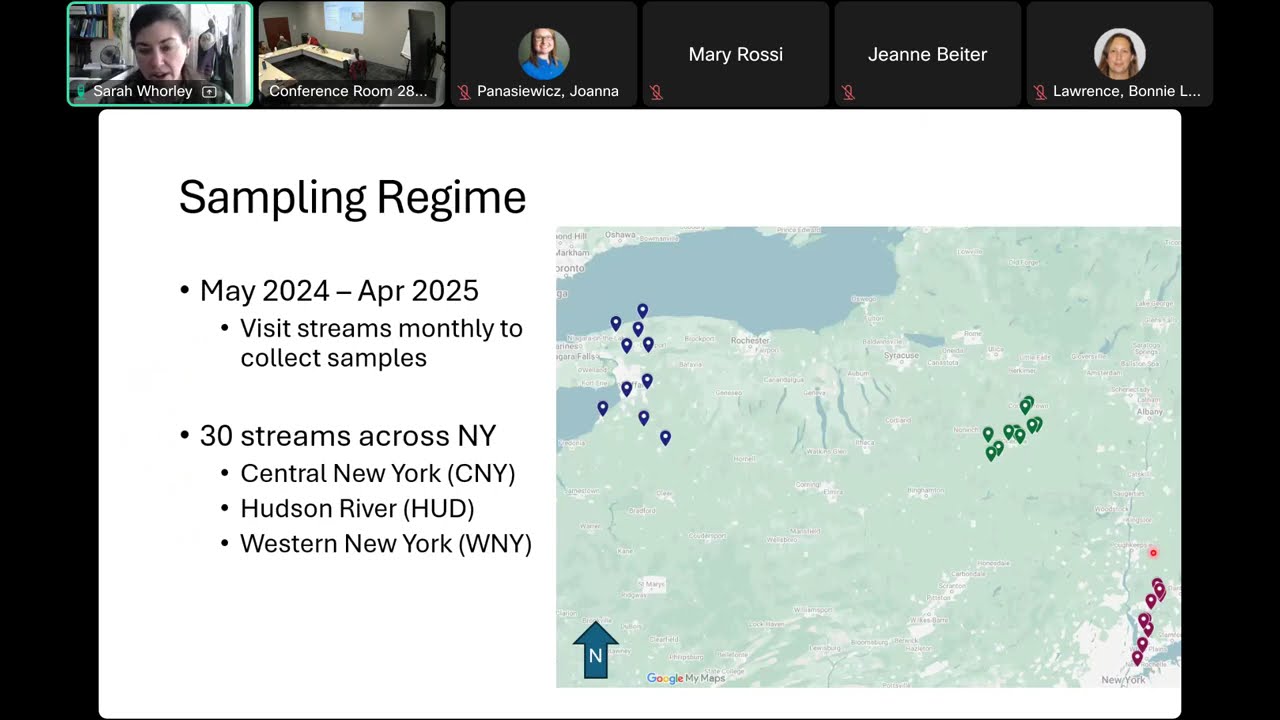
Task: Click the Old Forge label on the map
Action: (1024, 262)
